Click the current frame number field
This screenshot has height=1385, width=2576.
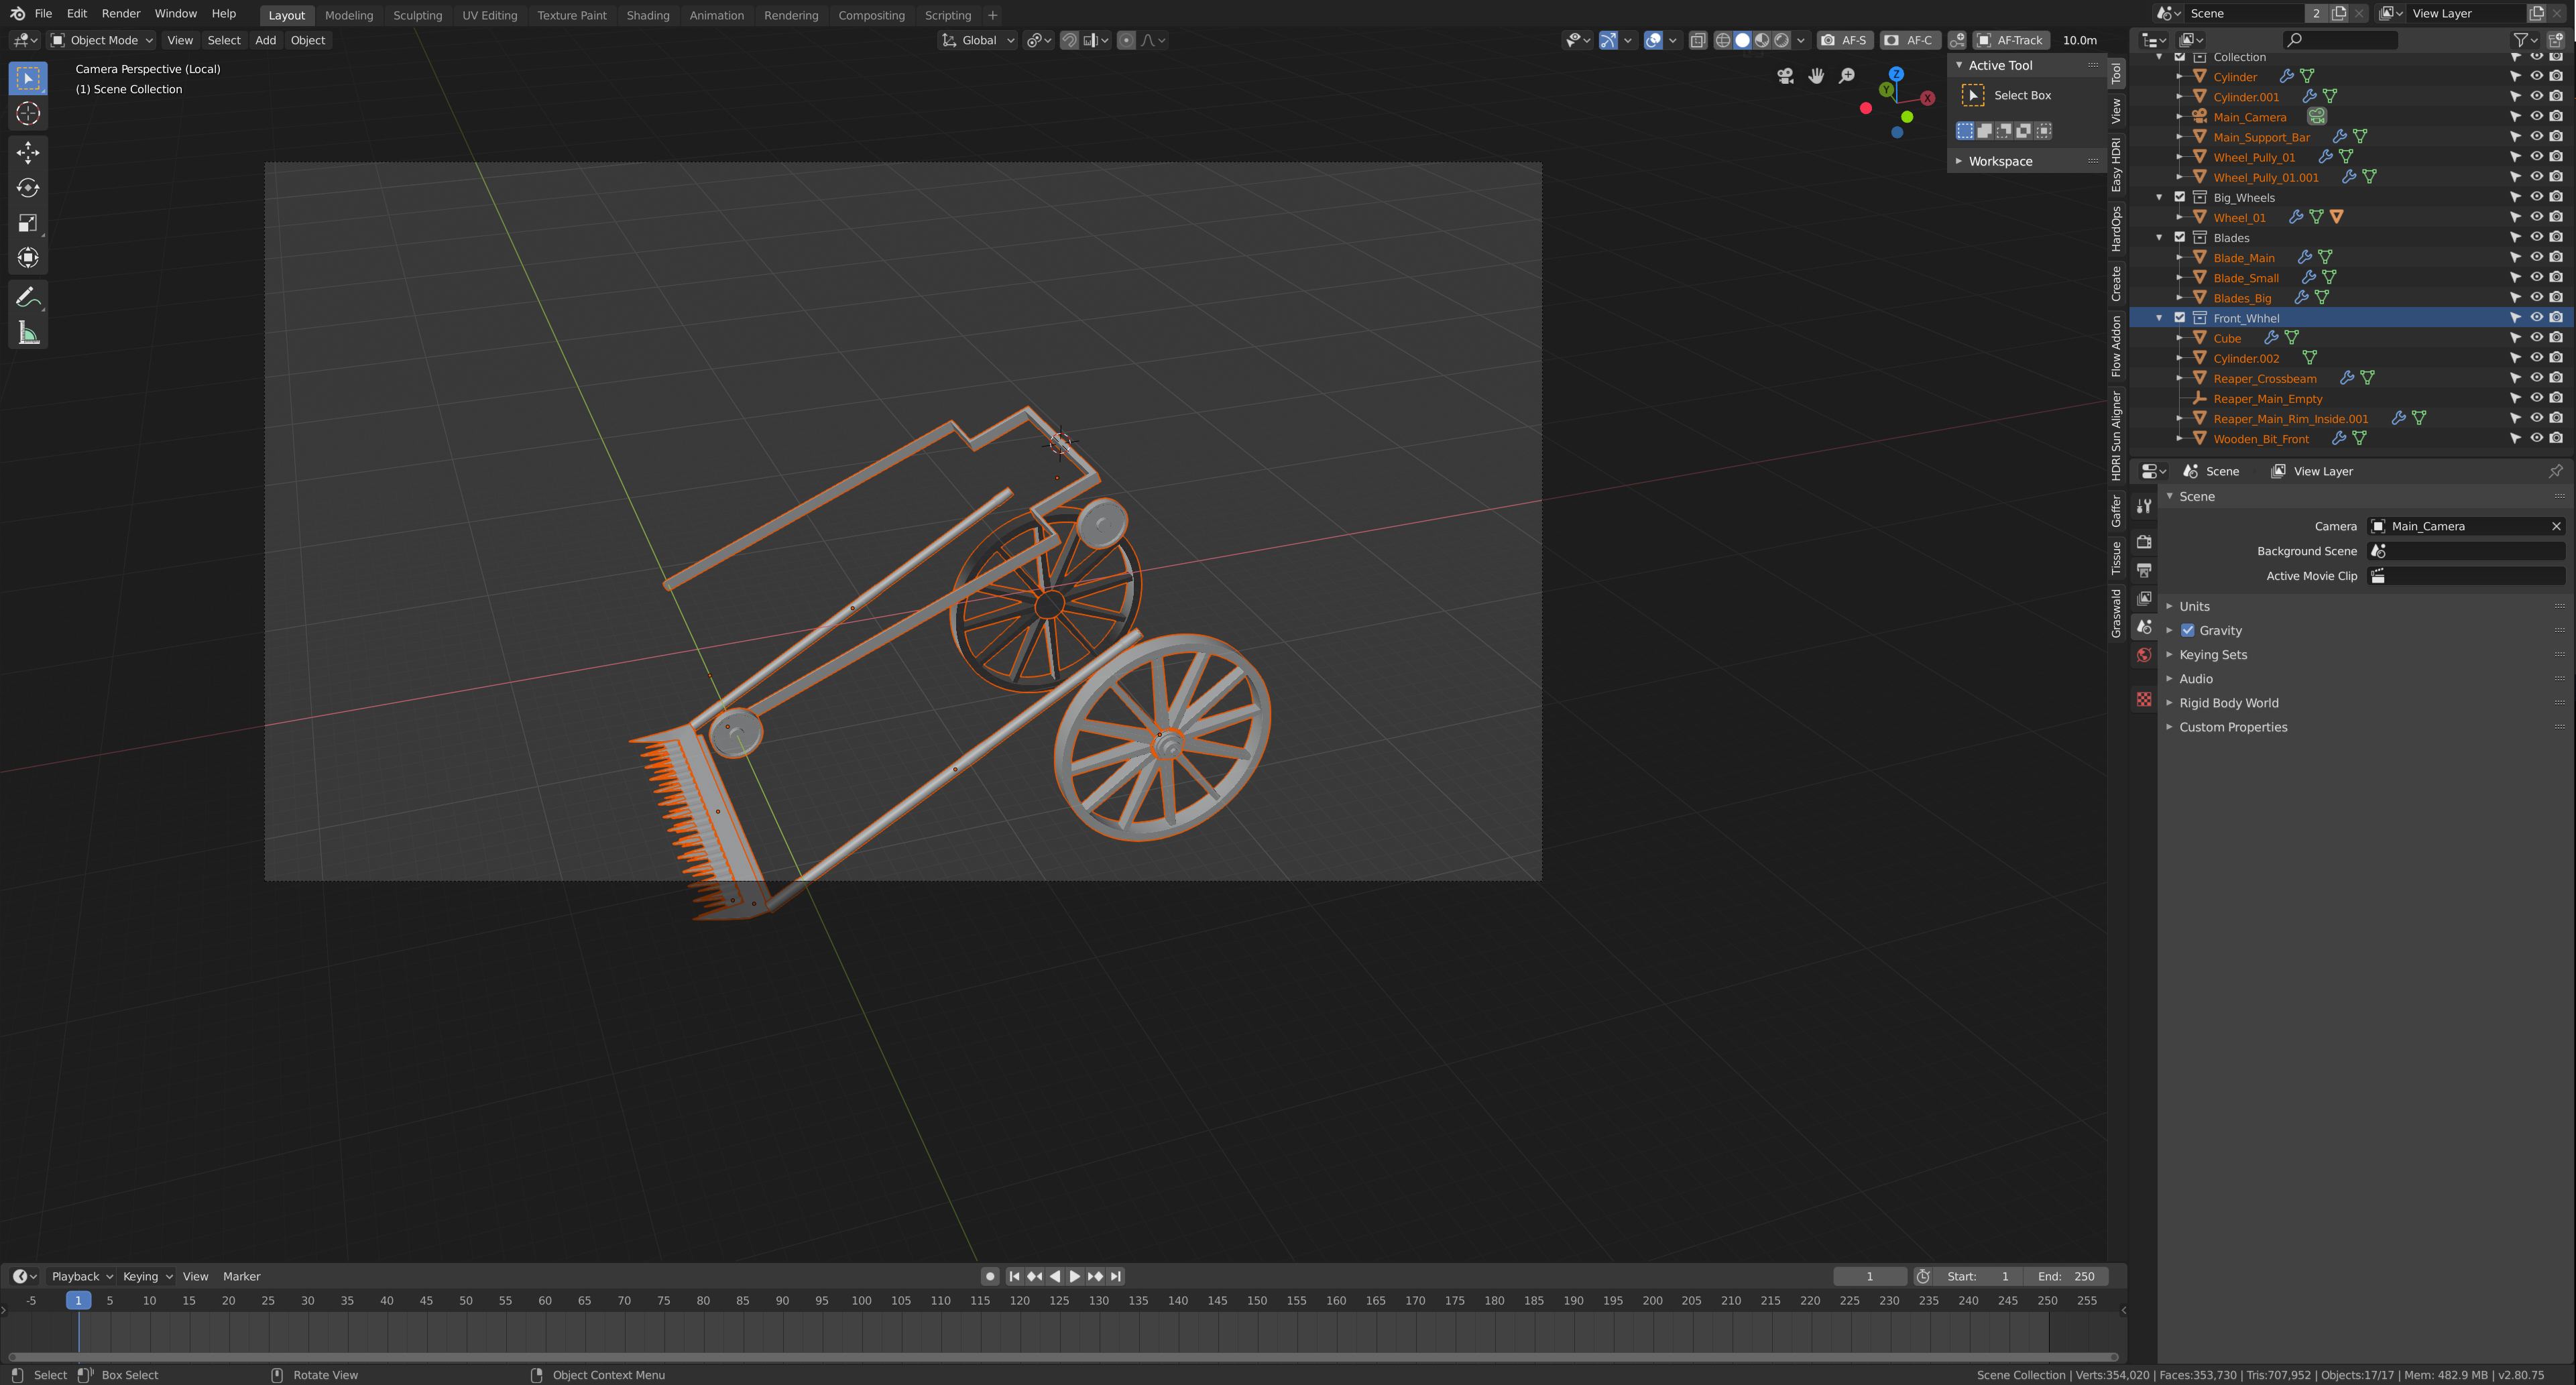click(x=1869, y=1276)
